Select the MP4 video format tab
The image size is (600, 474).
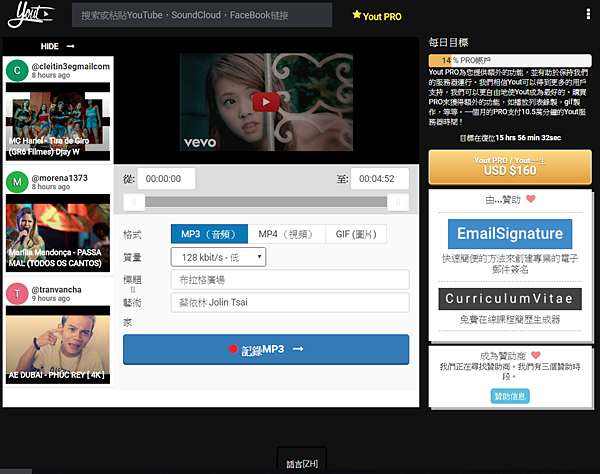coord(287,234)
